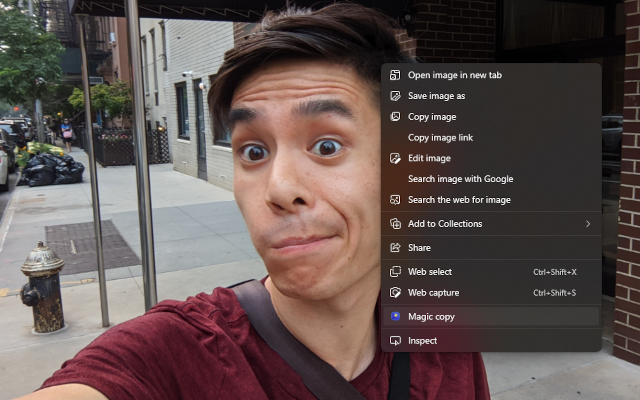
Task: Click the Add to Collections icon
Action: tap(395, 224)
